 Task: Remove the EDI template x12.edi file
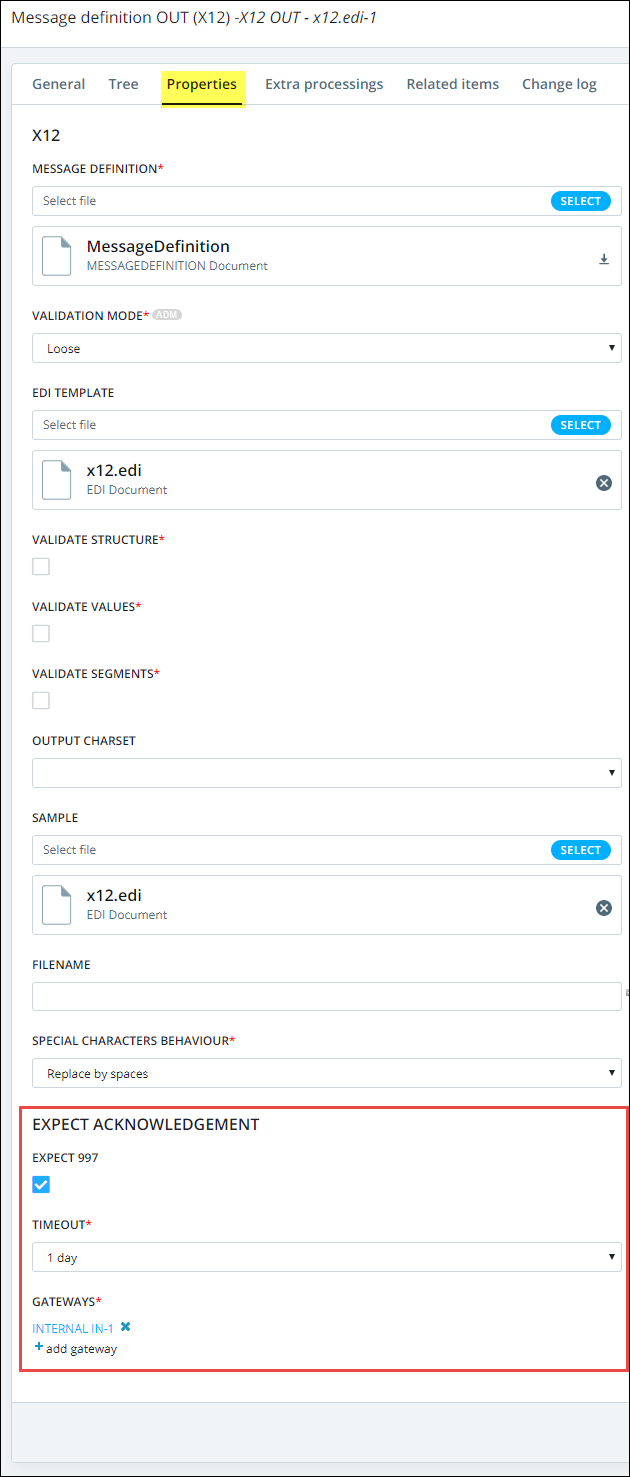point(604,483)
